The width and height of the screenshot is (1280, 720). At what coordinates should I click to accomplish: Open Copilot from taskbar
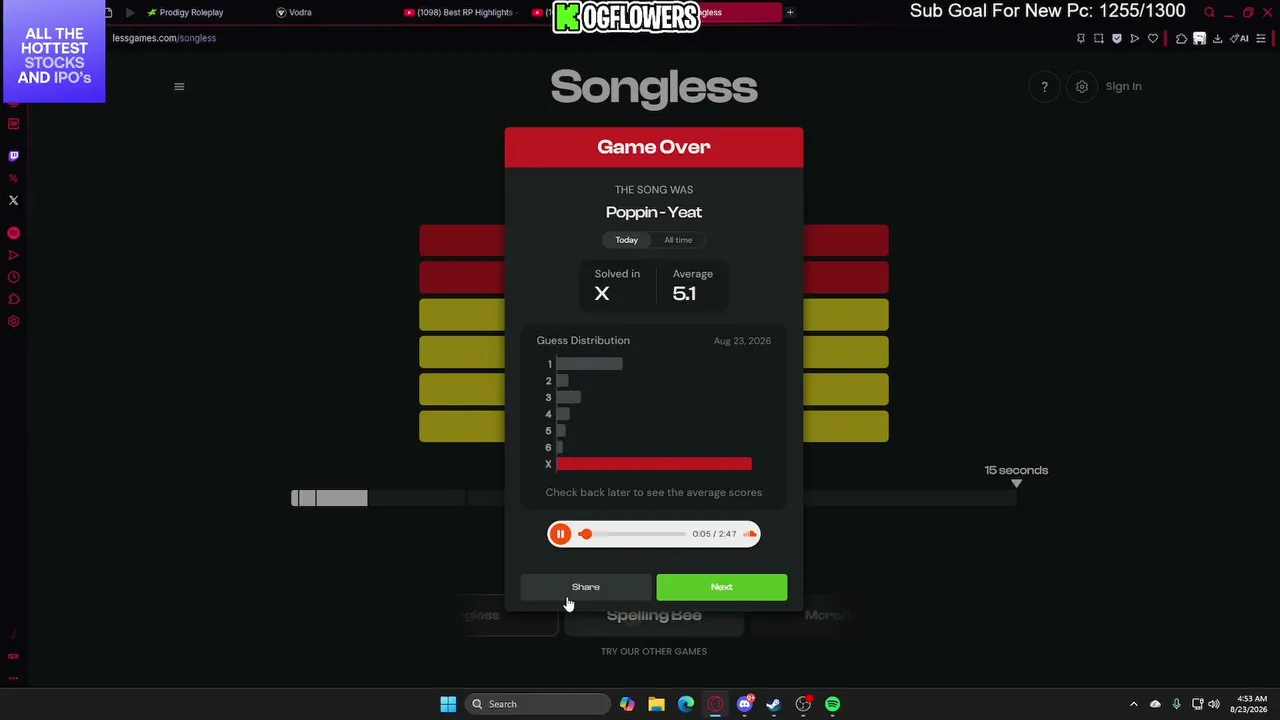[627, 704]
